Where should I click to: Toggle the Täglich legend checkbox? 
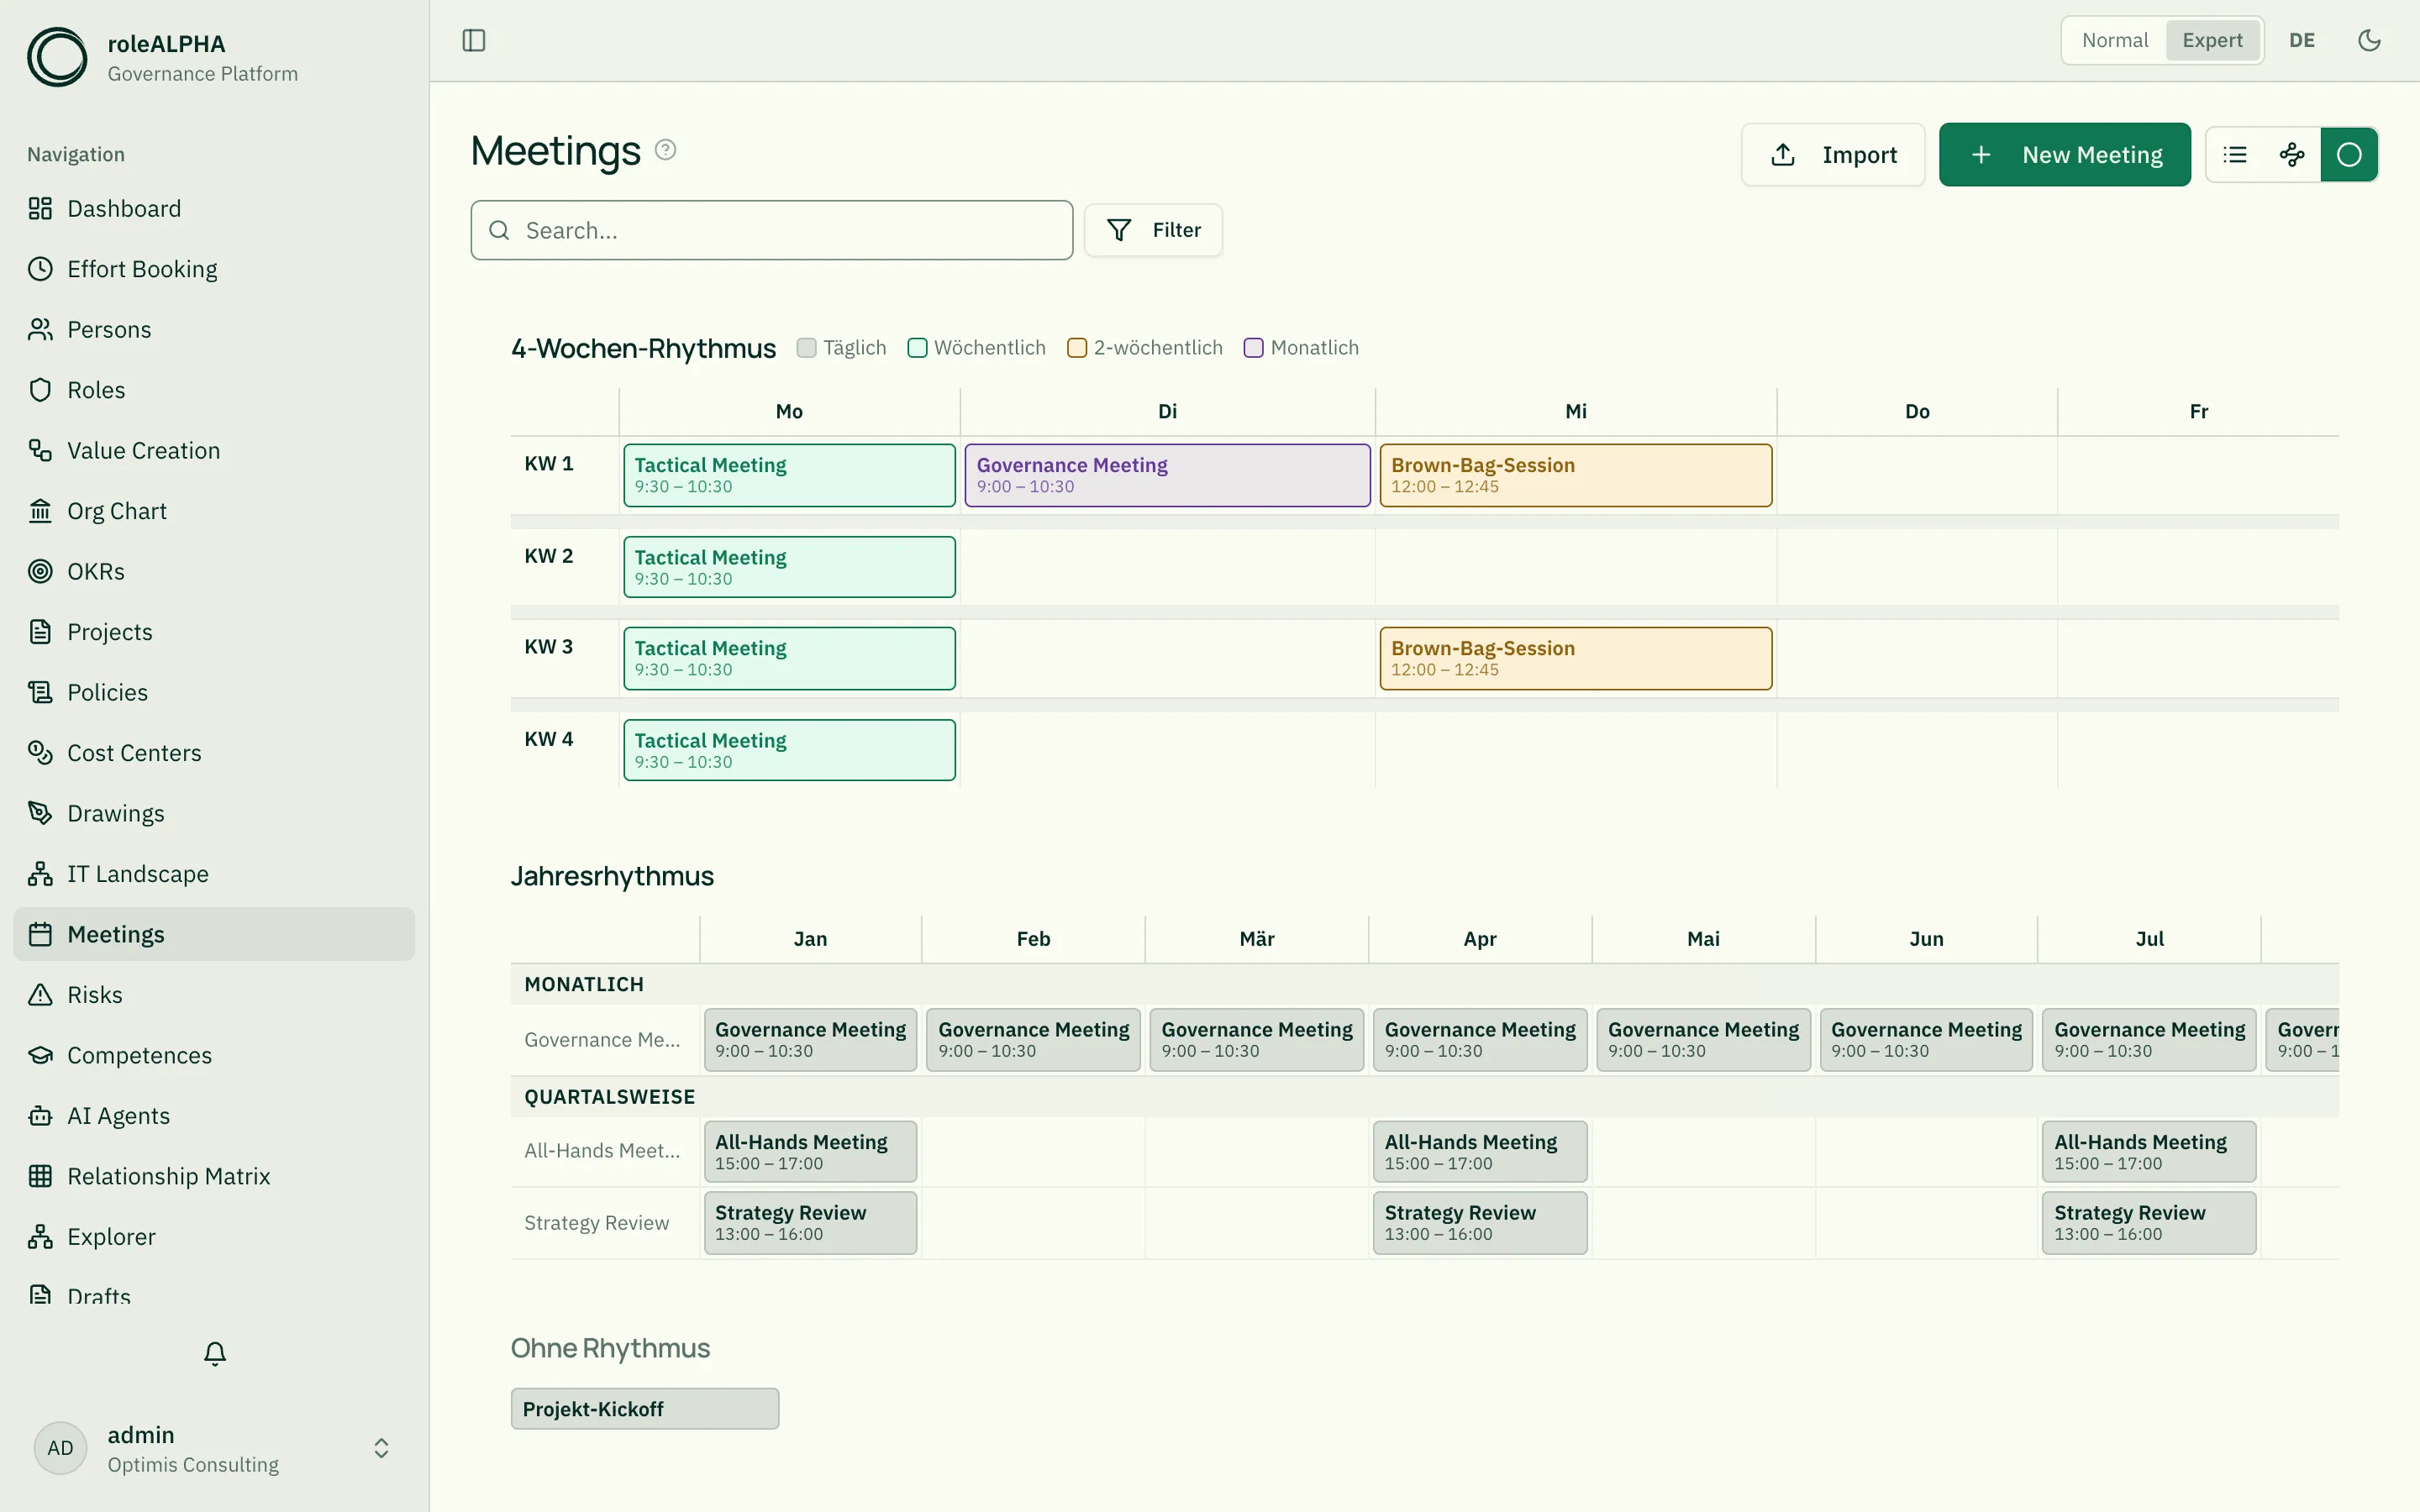[x=806, y=348]
